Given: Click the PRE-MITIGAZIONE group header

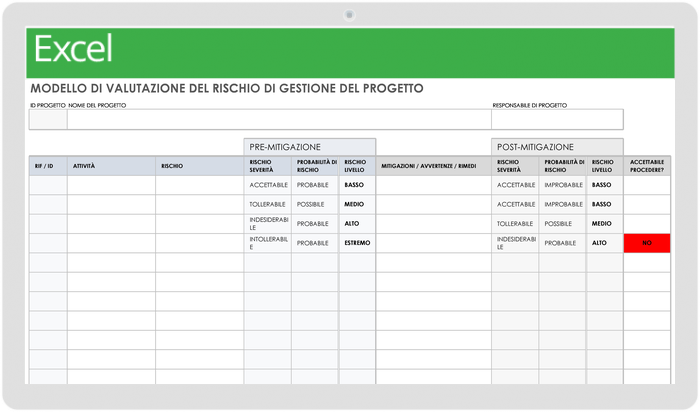Looking at the screenshot, I should coord(309,147).
